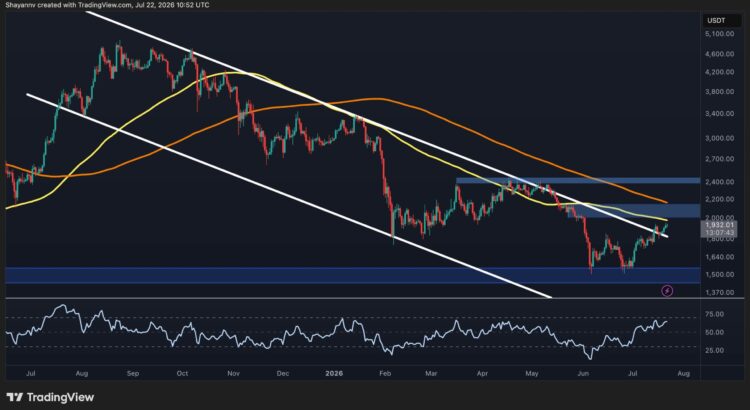Click the Oct time axis label
Viewport: 750px width, 410px height.
pos(182,374)
